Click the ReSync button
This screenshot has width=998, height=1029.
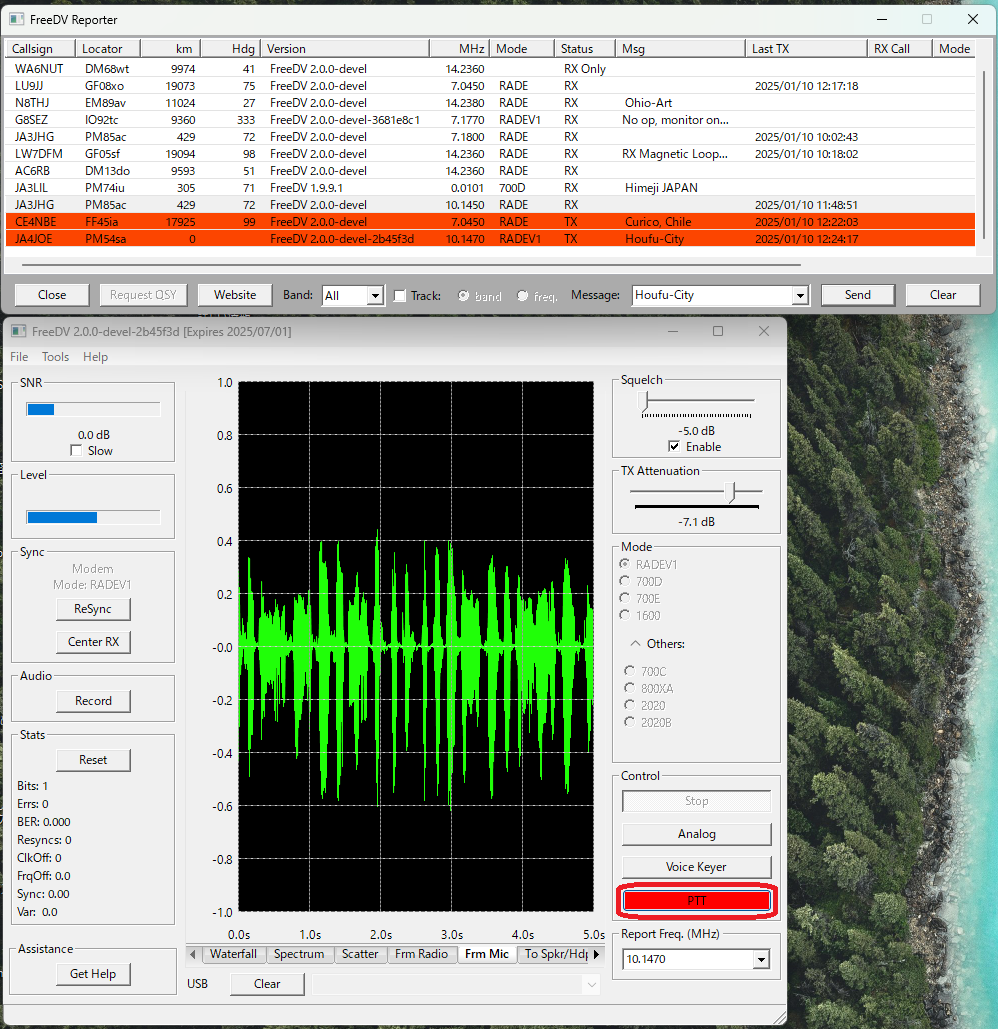pos(93,609)
